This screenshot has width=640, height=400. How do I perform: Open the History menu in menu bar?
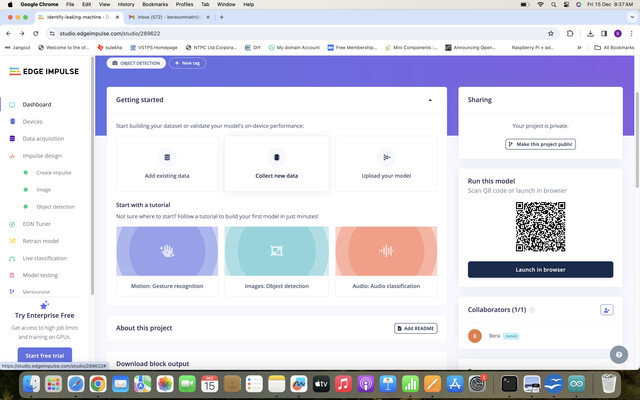click(x=126, y=4)
